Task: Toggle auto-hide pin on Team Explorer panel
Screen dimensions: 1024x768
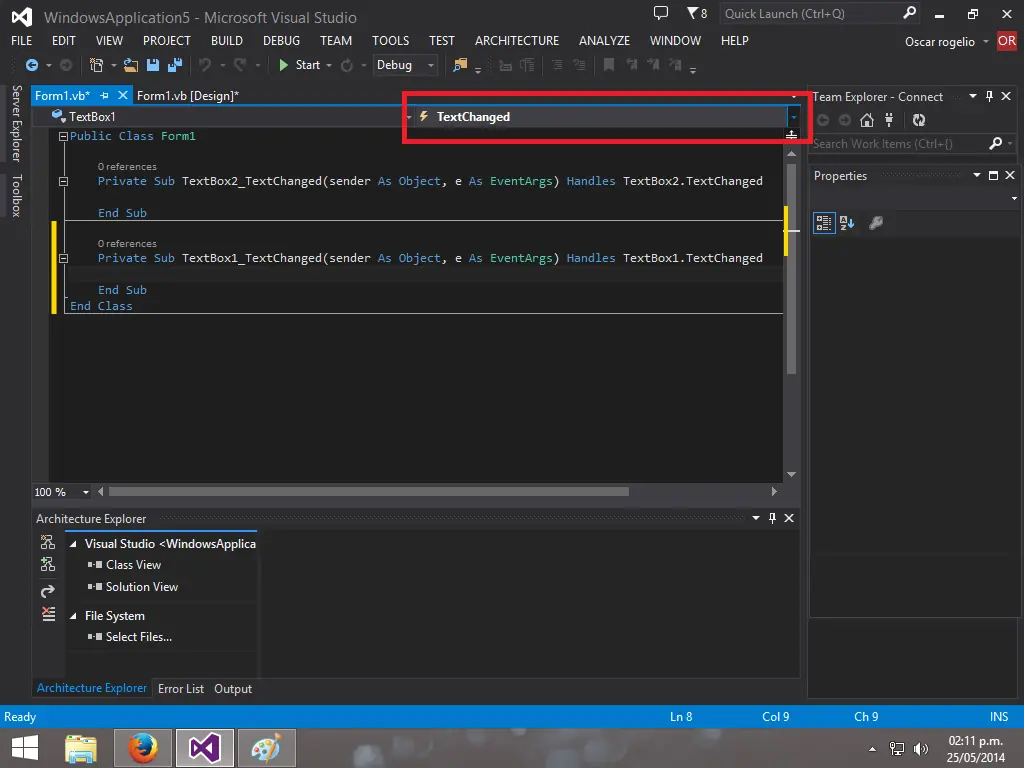Action: [x=989, y=97]
